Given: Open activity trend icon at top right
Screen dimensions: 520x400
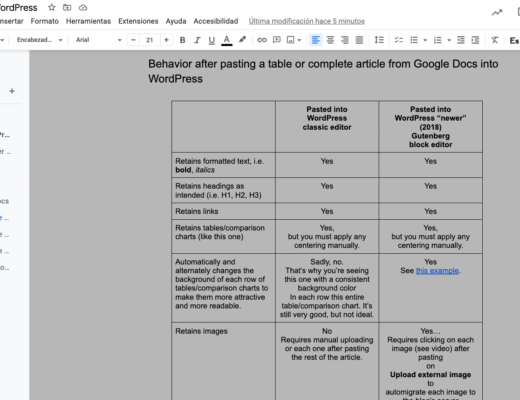Looking at the screenshot, I should point(497,13).
